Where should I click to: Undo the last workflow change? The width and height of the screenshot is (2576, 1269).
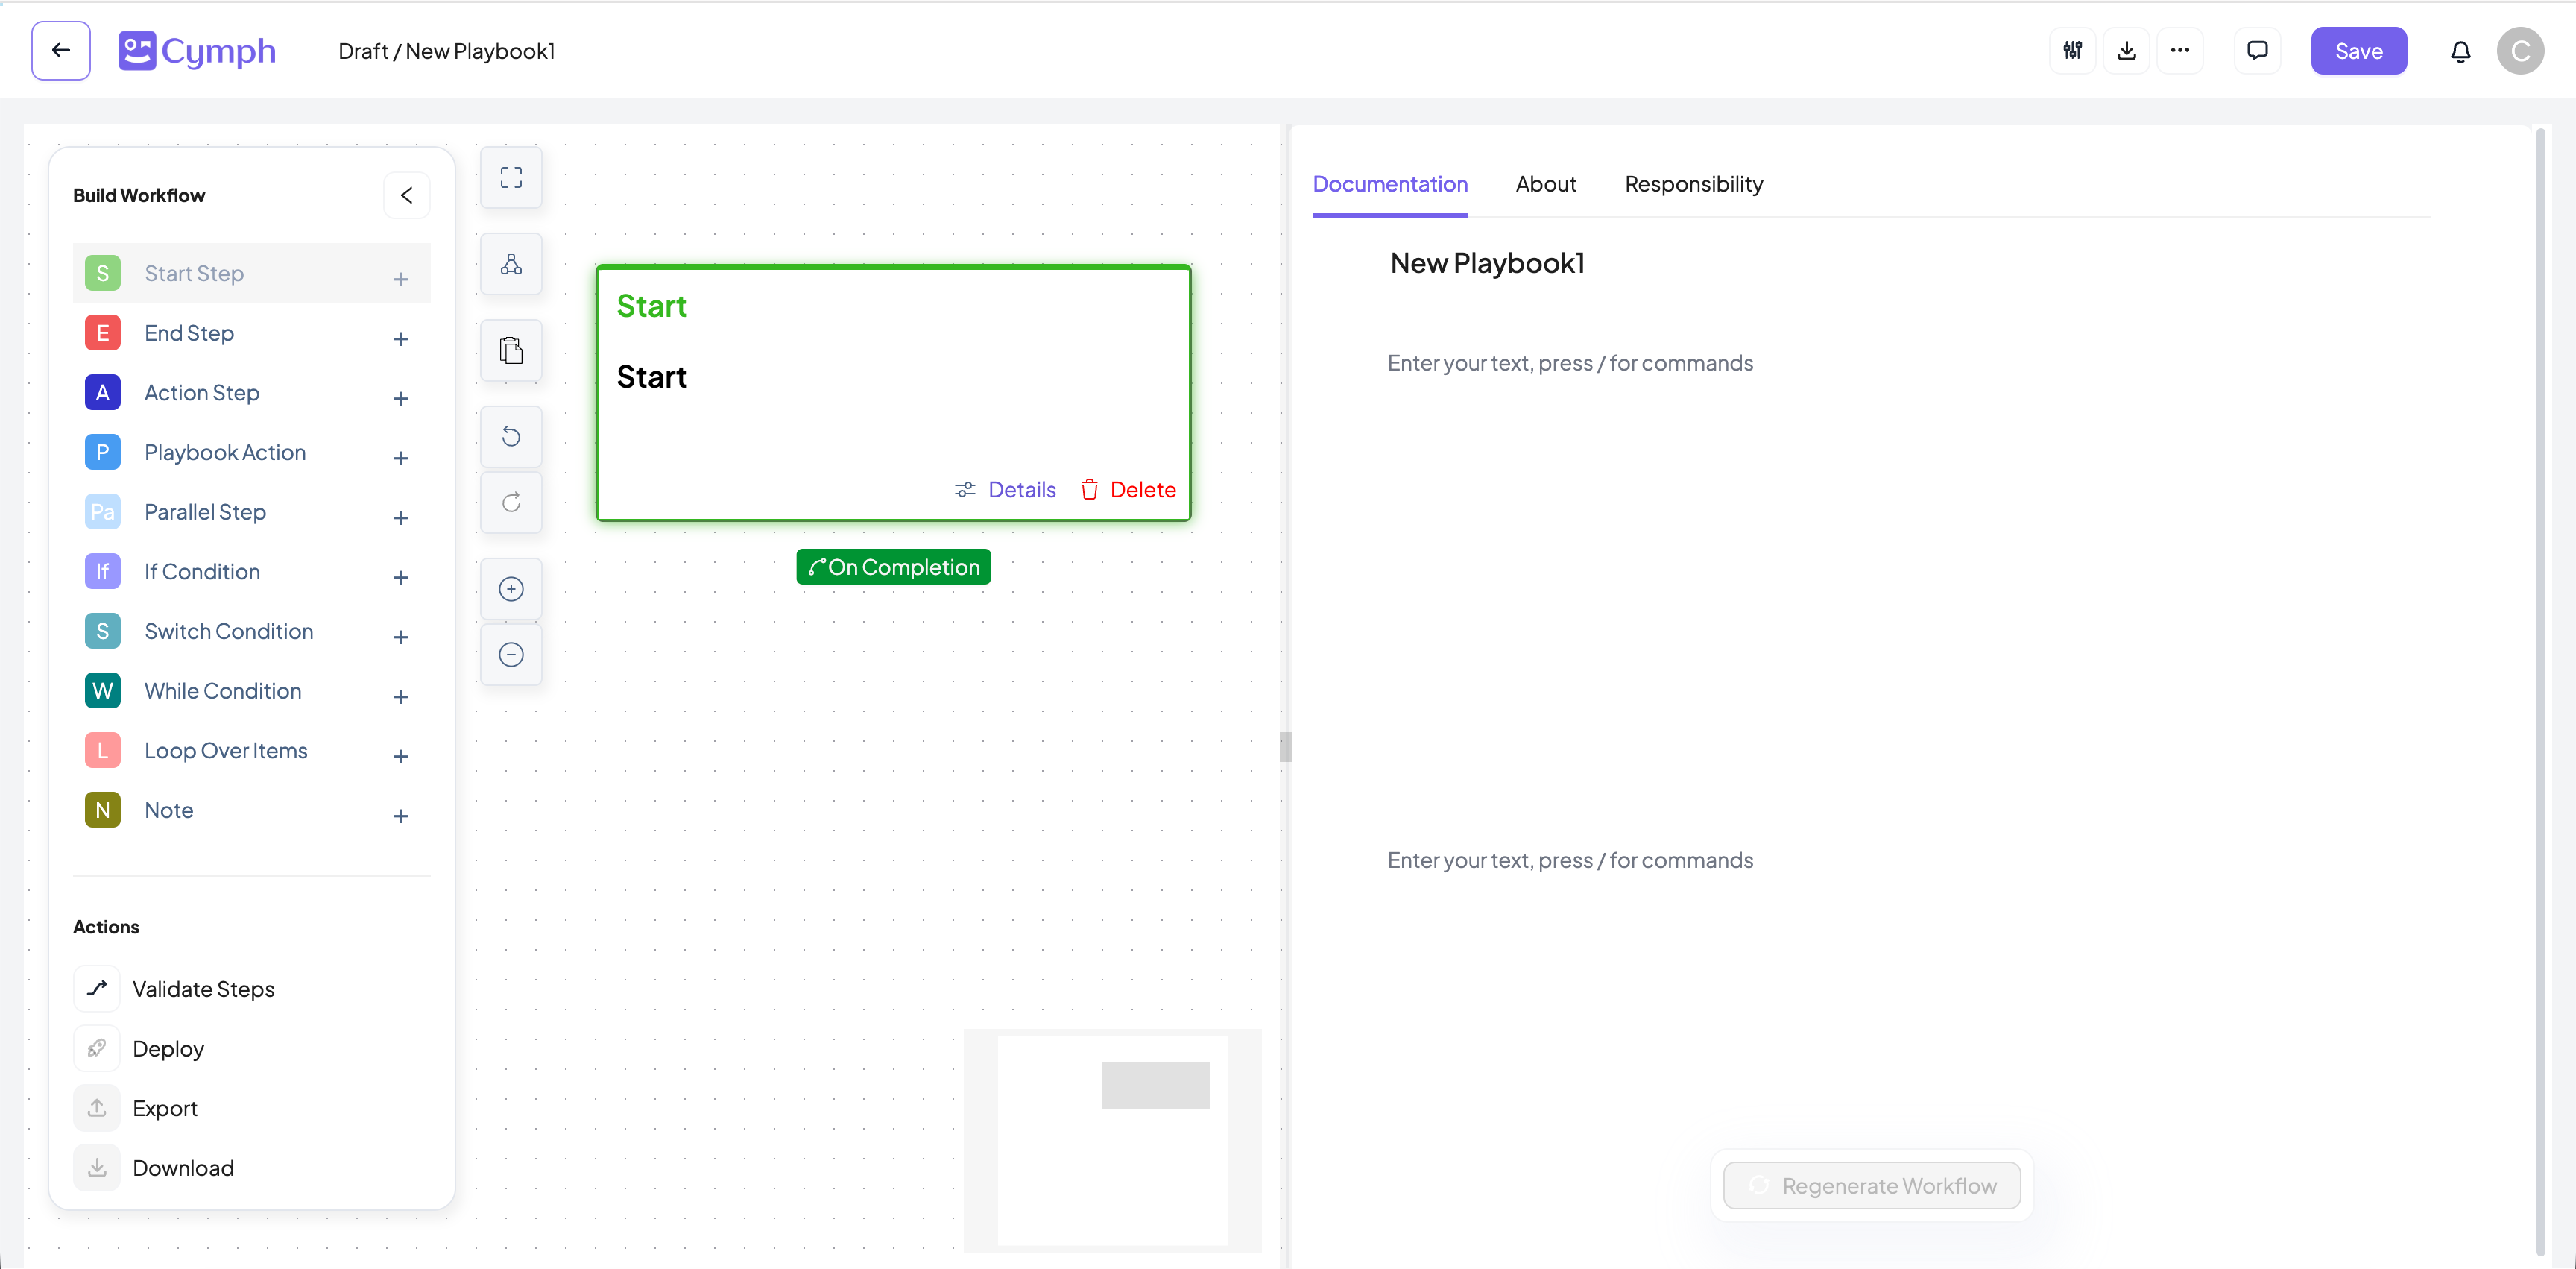[x=511, y=436]
